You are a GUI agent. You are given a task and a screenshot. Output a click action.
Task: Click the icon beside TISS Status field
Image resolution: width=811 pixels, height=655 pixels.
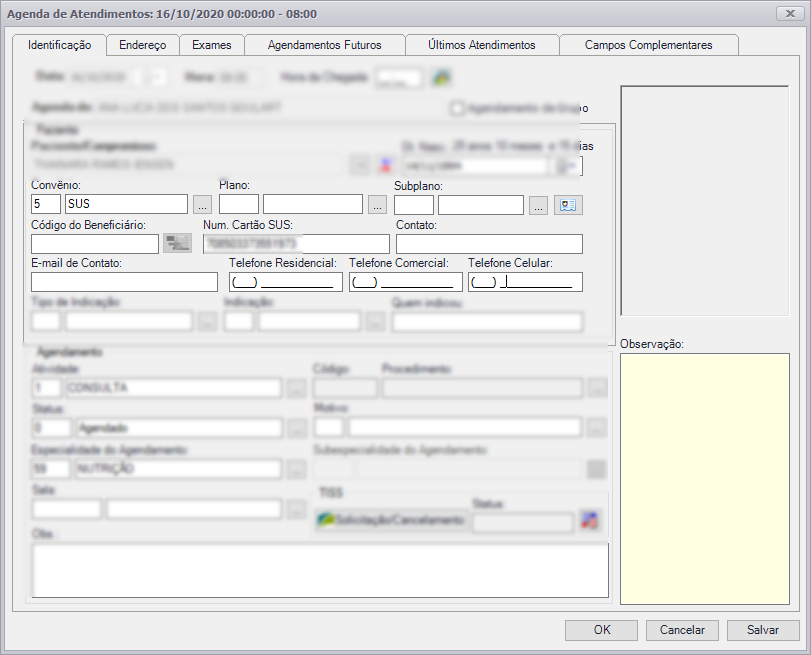pyautogui.click(x=590, y=520)
